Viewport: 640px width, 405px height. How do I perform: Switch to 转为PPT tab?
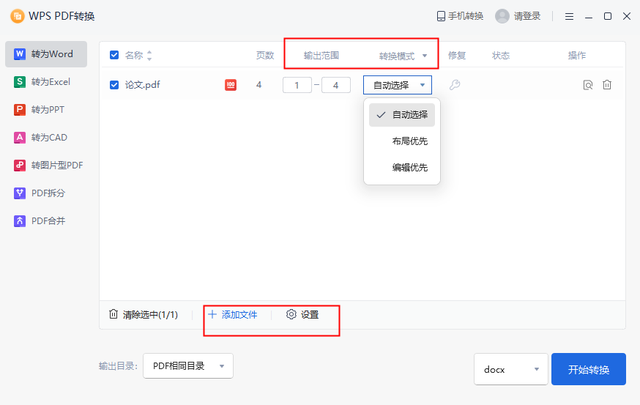(46, 109)
